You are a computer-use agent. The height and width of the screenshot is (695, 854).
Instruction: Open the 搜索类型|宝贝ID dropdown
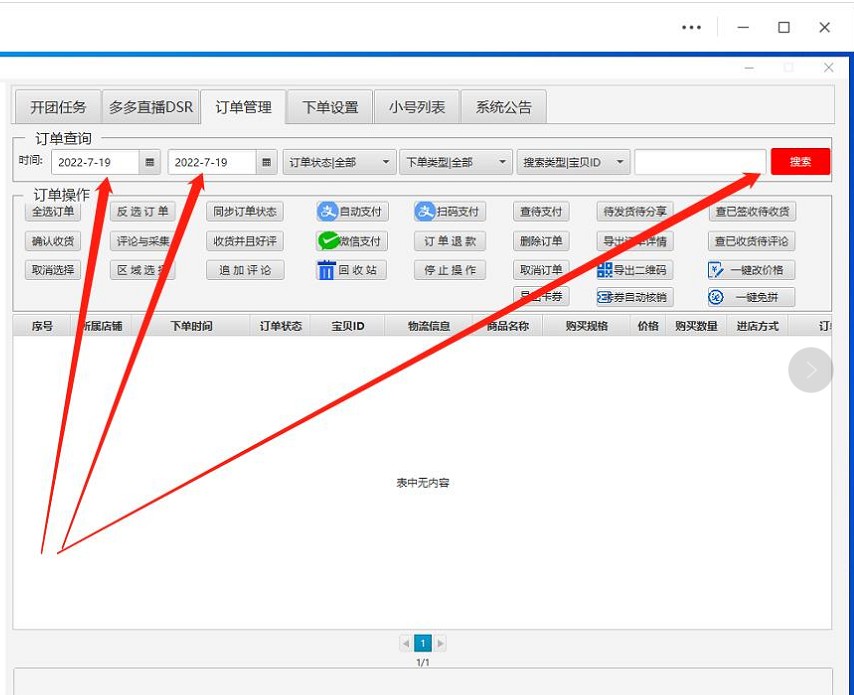click(573, 162)
